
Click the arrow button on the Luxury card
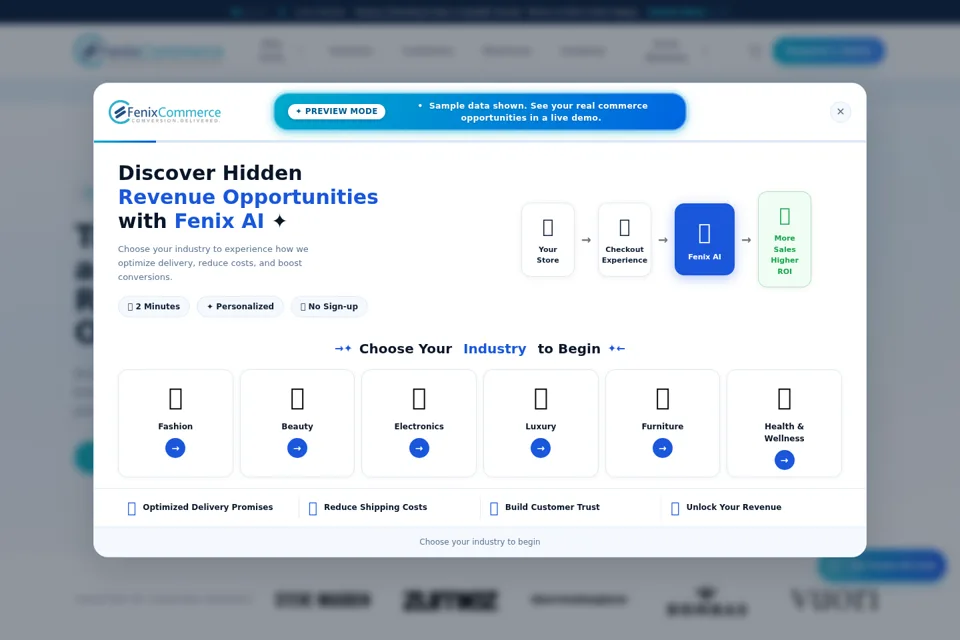tap(541, 448)
